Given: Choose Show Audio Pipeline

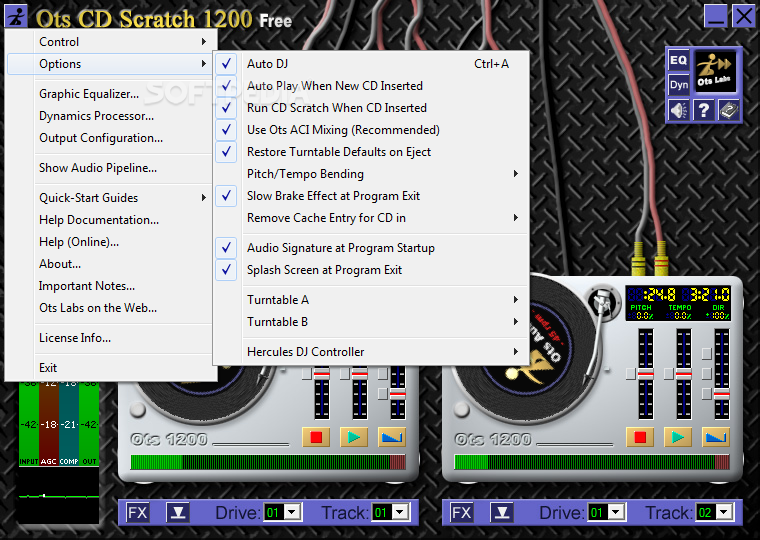Looking at the screenshot, I should coord(110,168).
